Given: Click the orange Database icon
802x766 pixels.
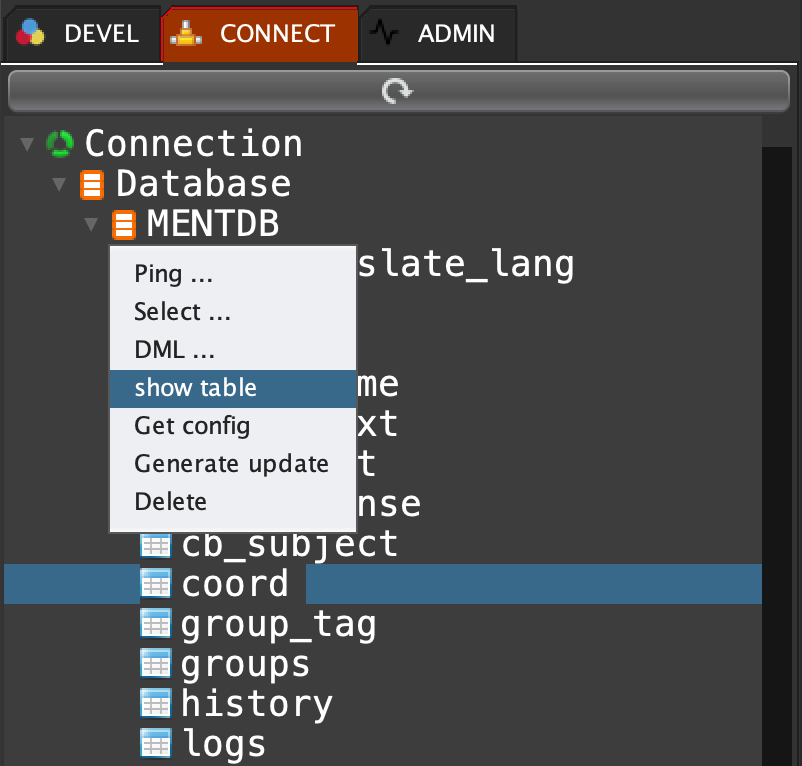Looking at the screenshot, I should click(92, 185).
